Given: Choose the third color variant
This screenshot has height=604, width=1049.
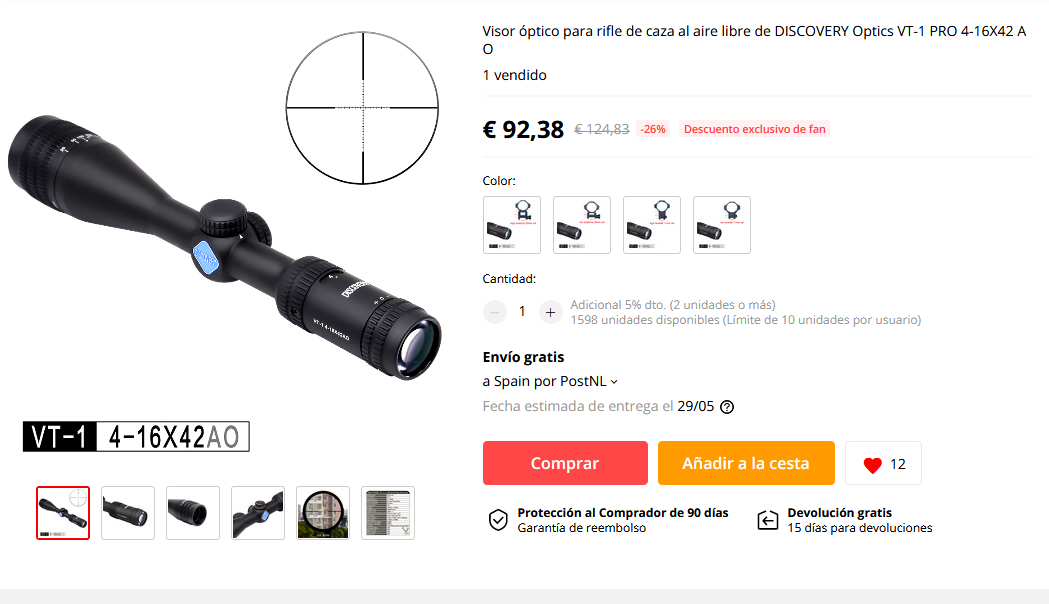Looking at the screenshot, I should pyautogui.click(x=652, y=225).
